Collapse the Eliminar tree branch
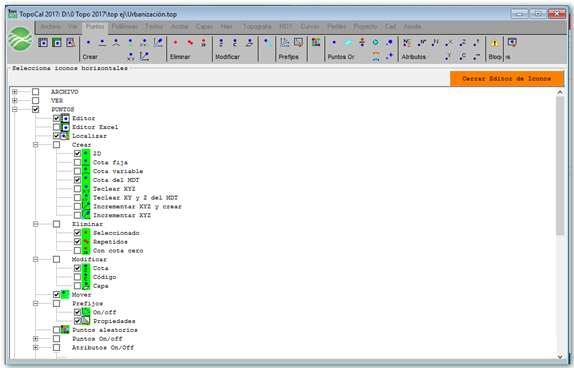 click(36, 224)
